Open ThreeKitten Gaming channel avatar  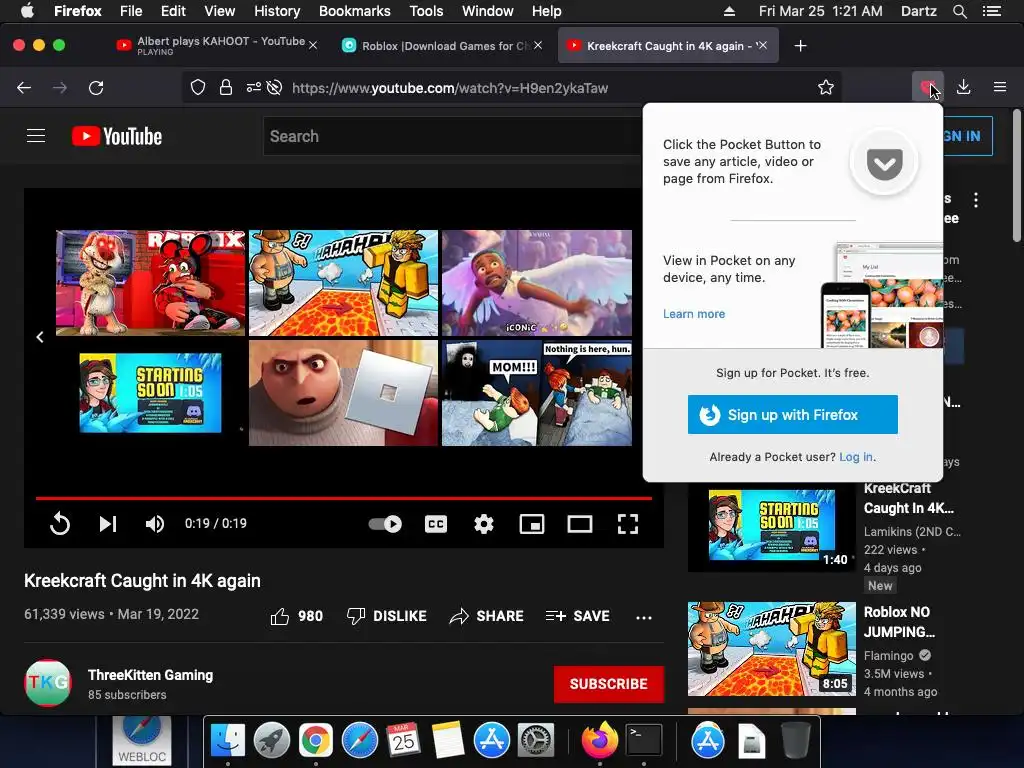click(48, 683)
